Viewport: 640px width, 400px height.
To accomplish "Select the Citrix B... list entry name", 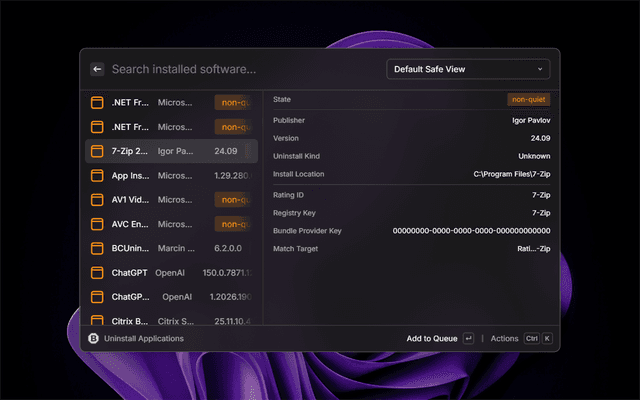I will pos(130,321).
